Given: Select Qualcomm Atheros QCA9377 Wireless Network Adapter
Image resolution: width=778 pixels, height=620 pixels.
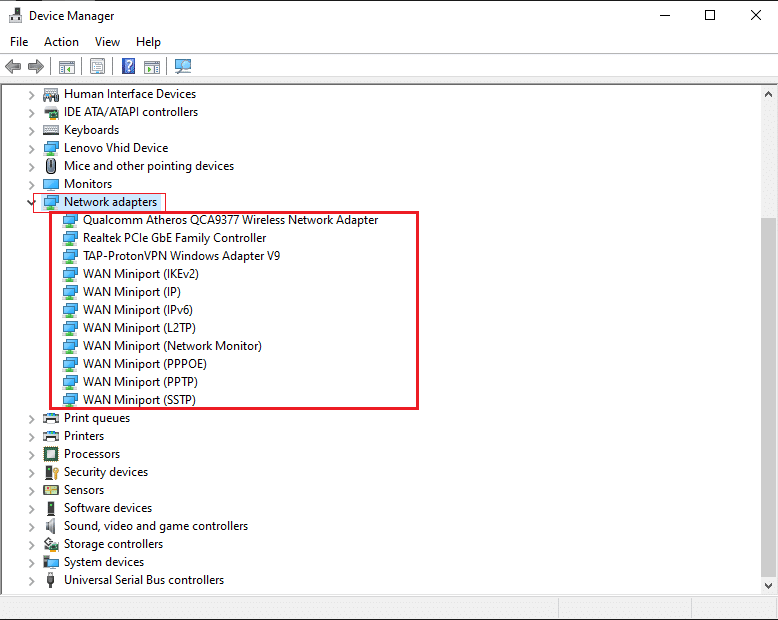Looking at the screenshot, I should coord(230,220).
